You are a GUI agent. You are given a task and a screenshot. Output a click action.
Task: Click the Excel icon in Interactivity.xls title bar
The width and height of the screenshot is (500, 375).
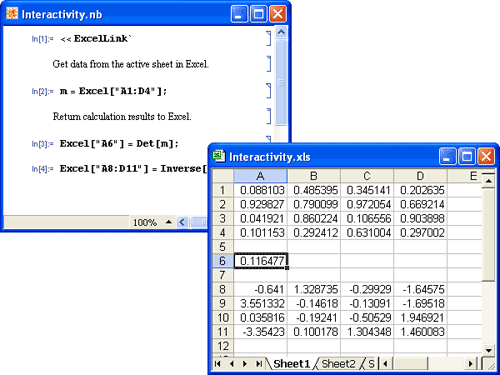(x=219, y=156)
